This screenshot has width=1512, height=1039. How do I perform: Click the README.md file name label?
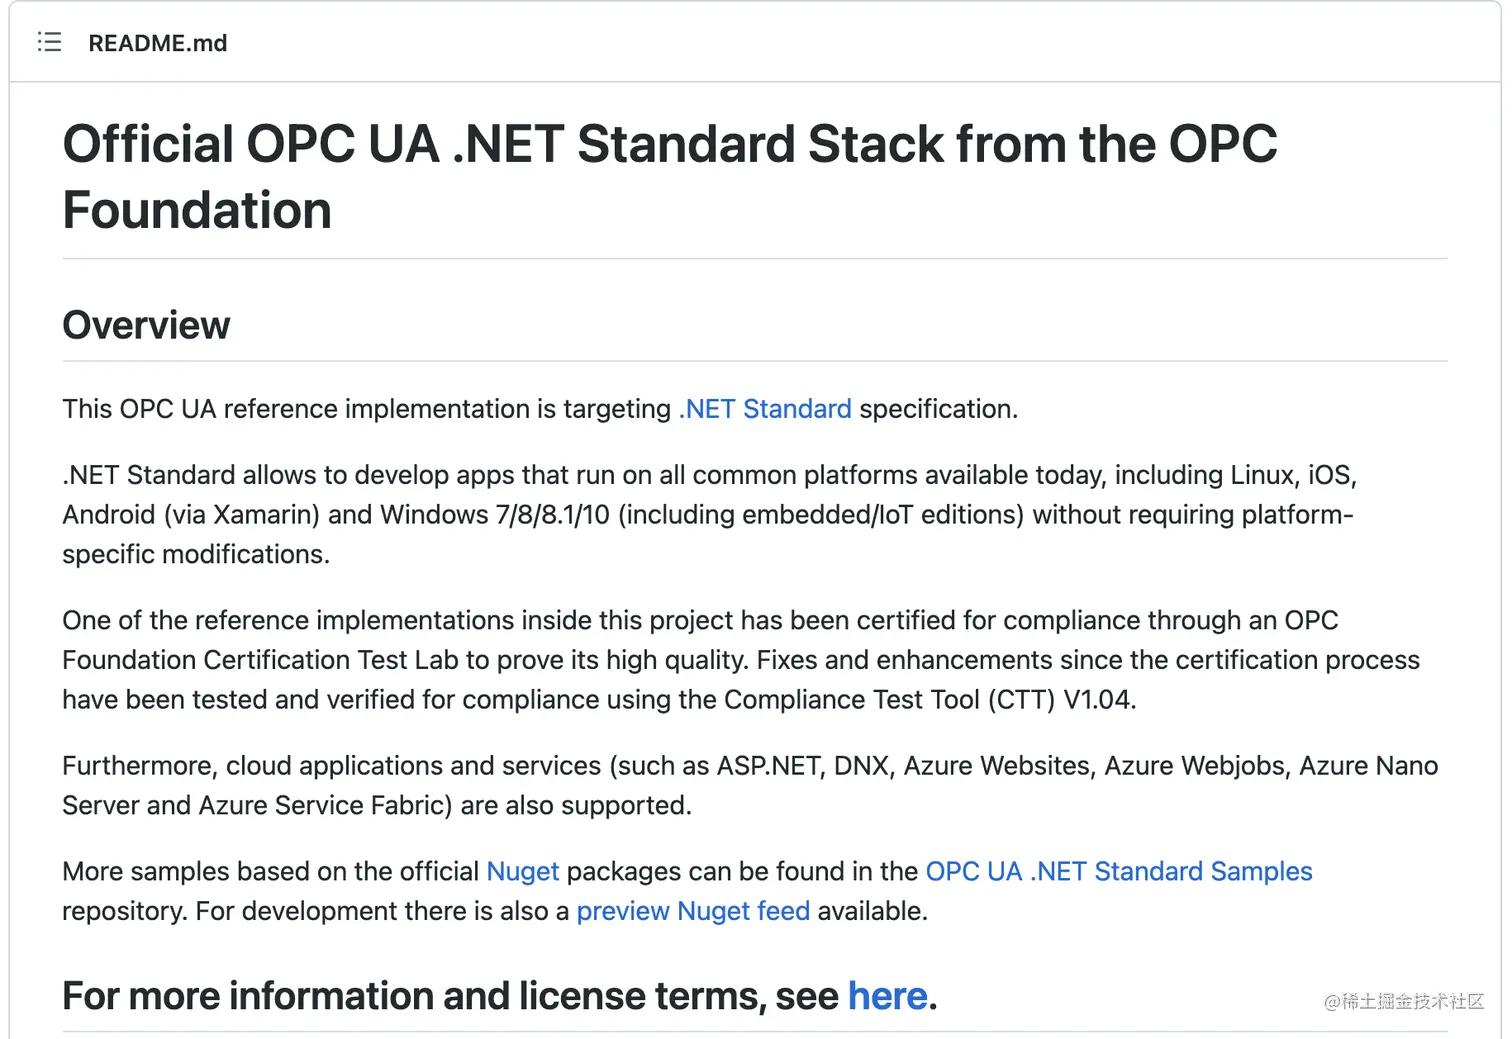pyautogui.click(x=158, y=43)
